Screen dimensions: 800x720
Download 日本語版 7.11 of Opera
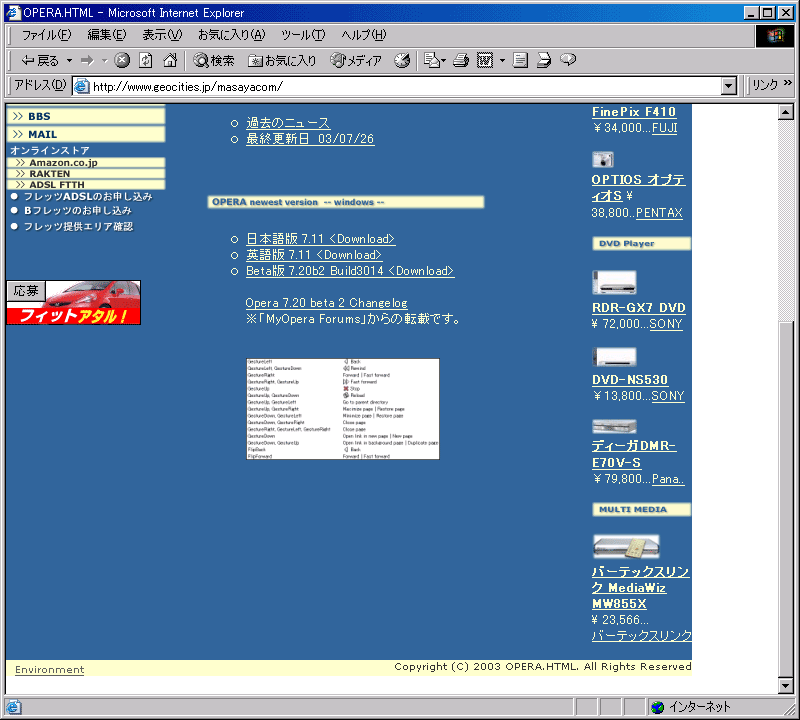click(x=321, y=239)
